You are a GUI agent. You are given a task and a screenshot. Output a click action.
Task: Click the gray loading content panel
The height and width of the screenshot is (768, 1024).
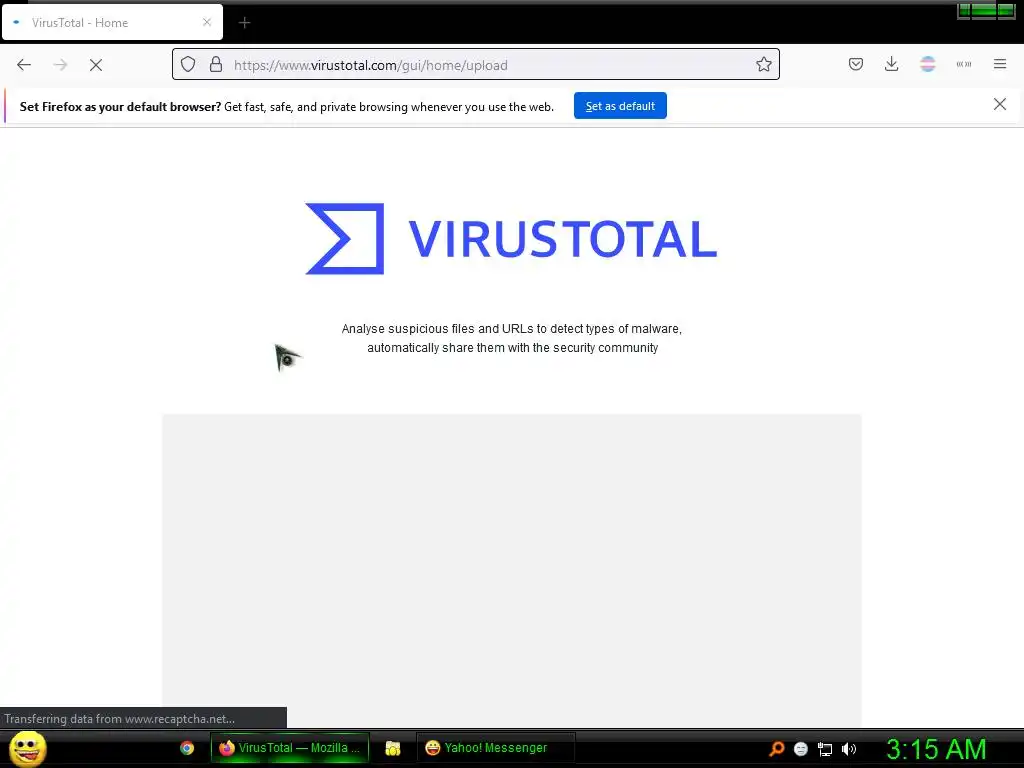pos(511,569)
